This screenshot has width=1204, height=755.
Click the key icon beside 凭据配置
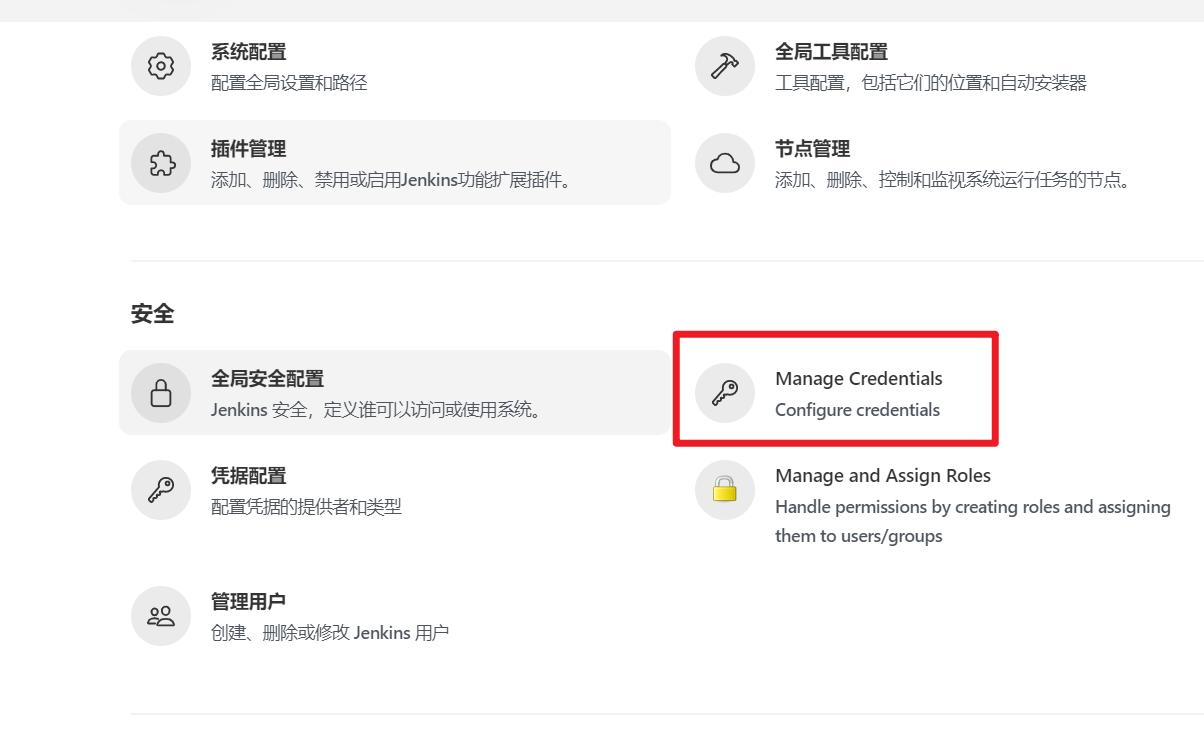160,490
